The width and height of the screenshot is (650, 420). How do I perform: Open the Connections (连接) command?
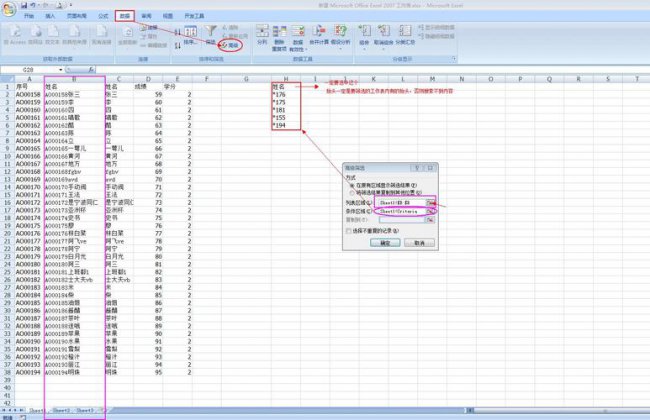pyautogui.click(x=149, y=27)
